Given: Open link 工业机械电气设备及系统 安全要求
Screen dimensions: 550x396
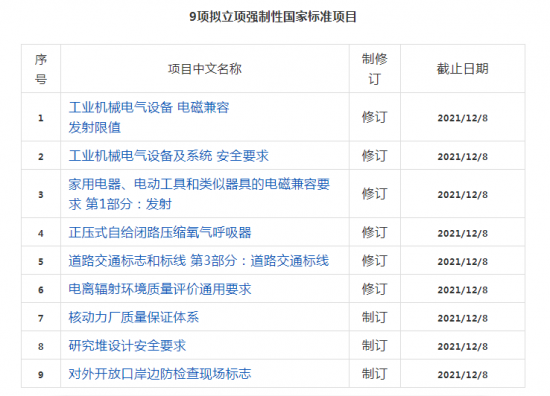Looking at the screenshot, I should point(169,156).
